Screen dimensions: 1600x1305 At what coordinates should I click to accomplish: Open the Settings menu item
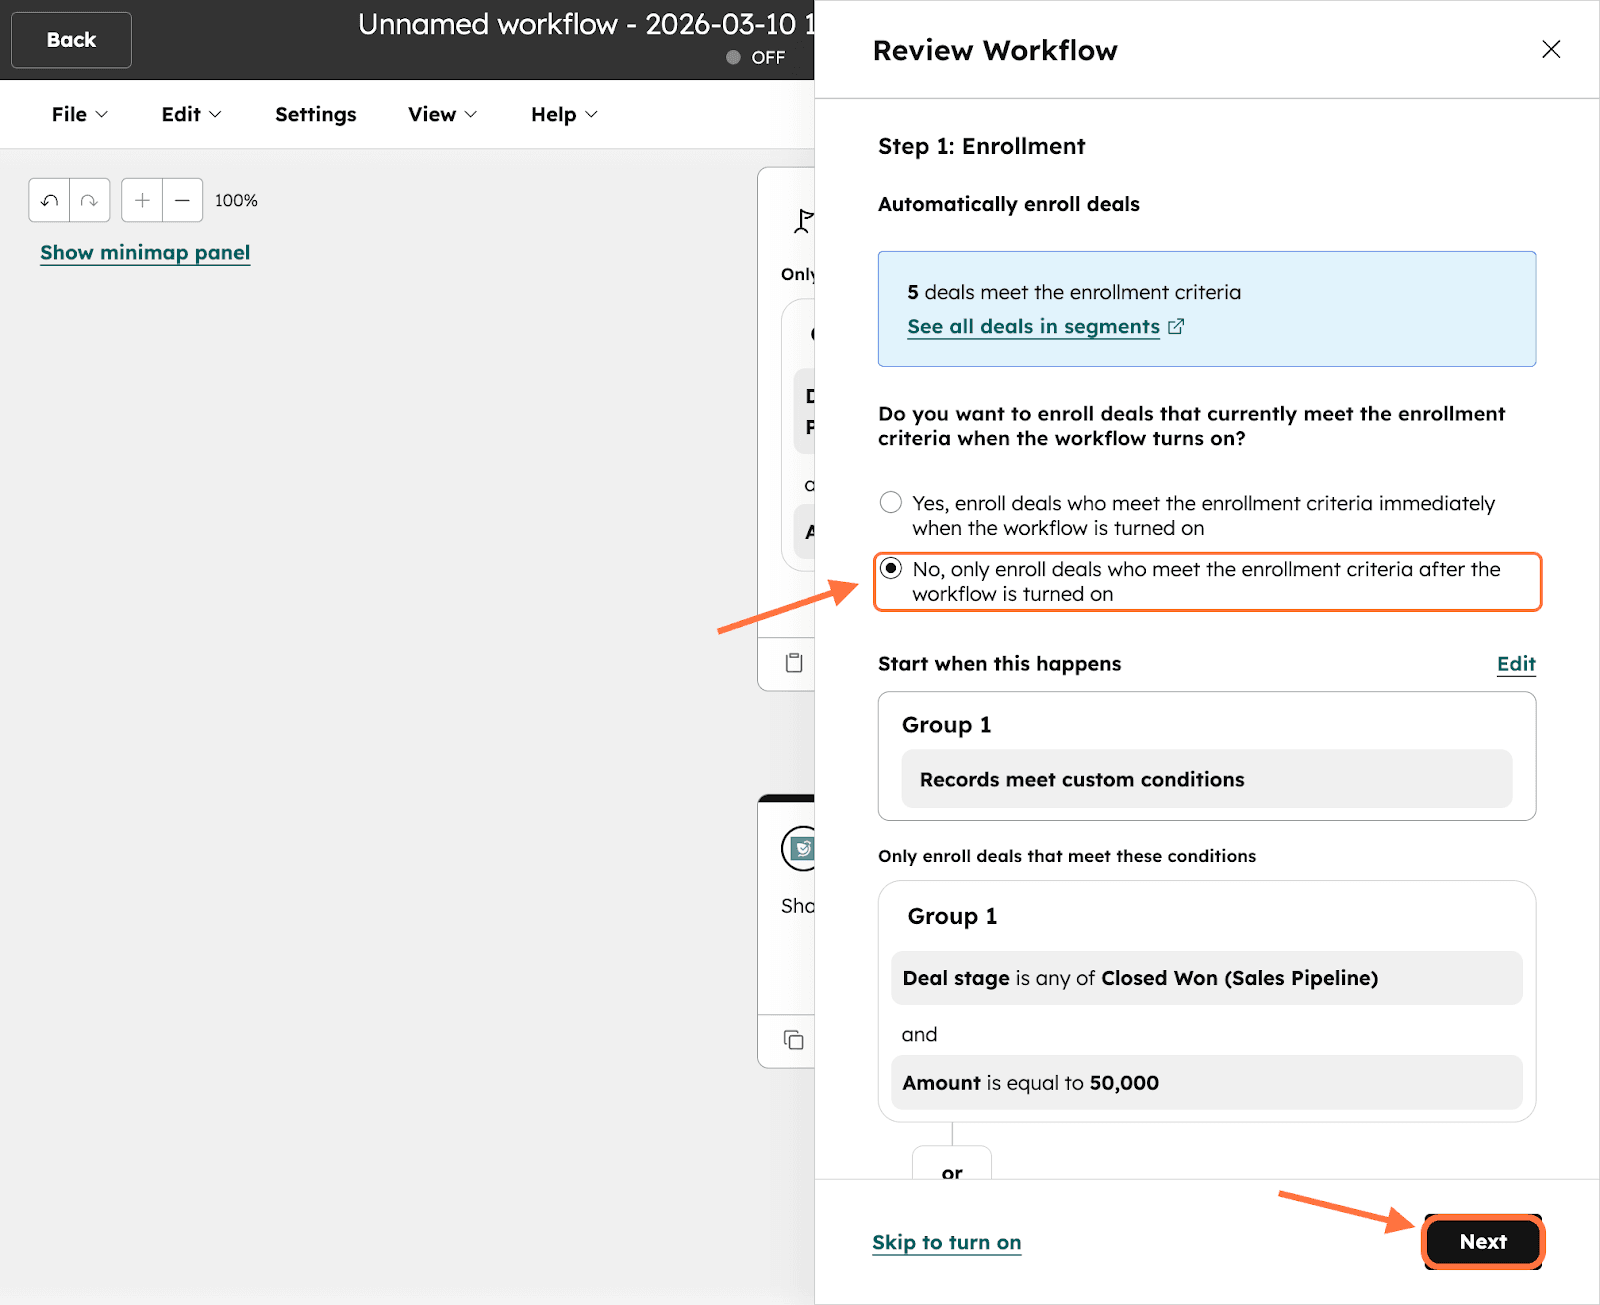(315, 114)
